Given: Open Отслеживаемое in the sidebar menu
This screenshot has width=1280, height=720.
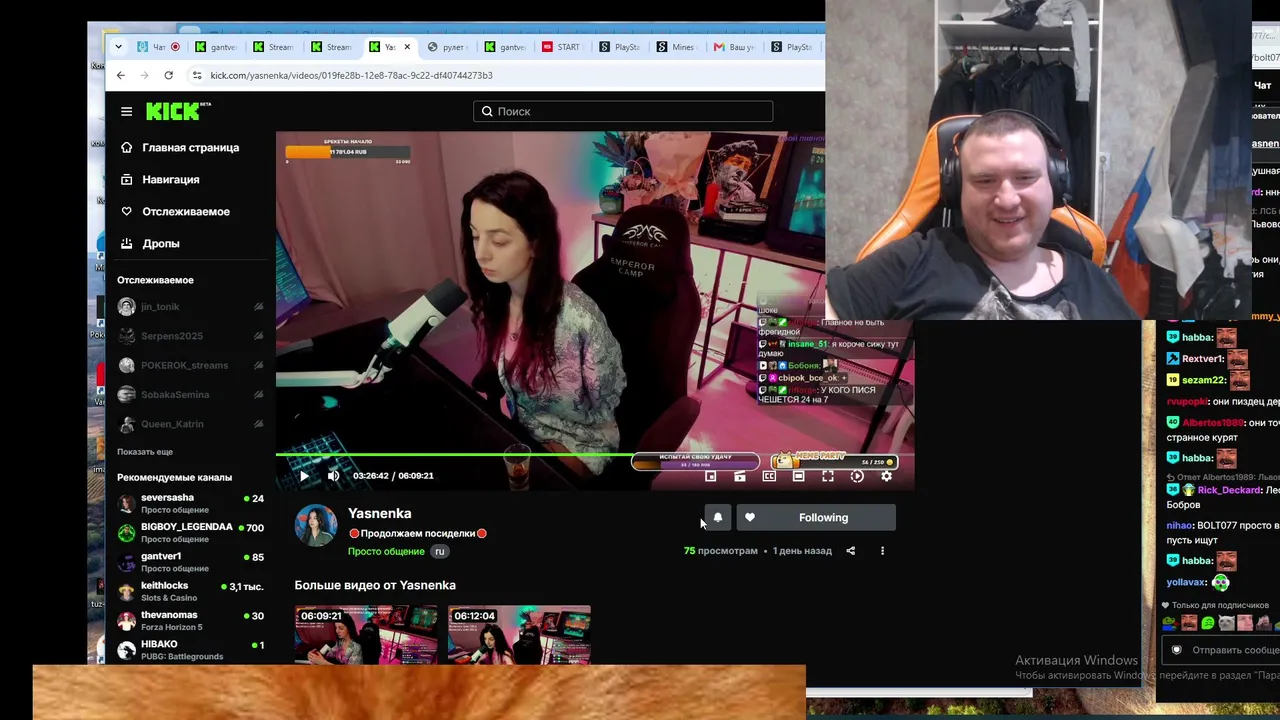Looking at the screenshot, I should [186, 211].
